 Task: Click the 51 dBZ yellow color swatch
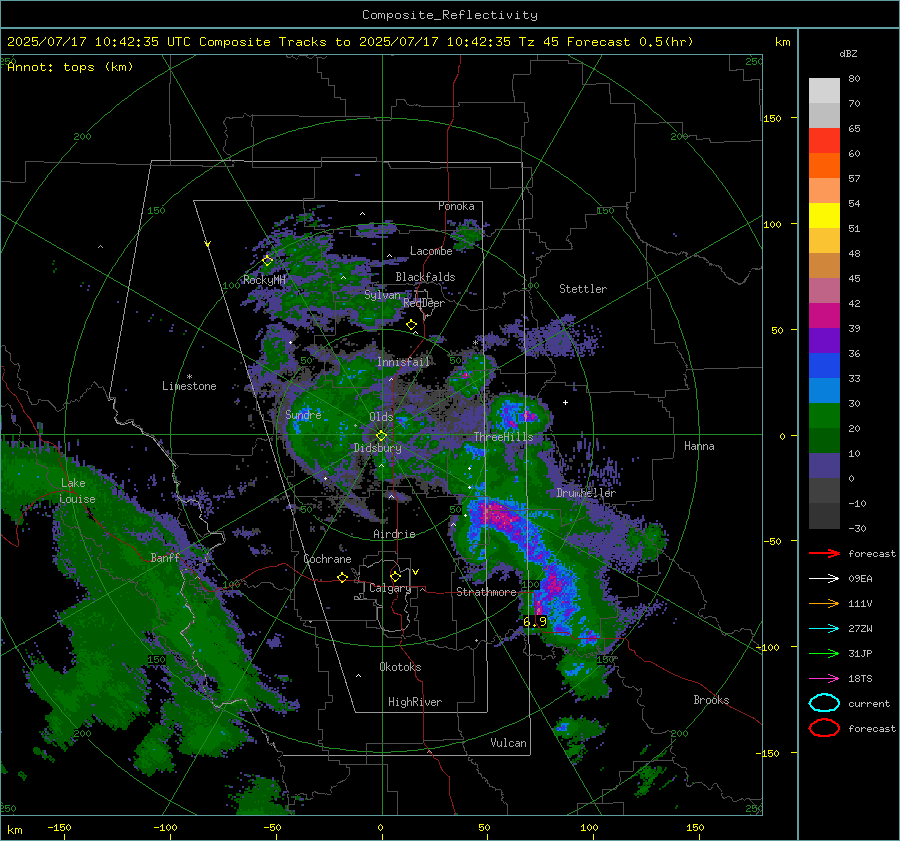[x=824, y=216]
